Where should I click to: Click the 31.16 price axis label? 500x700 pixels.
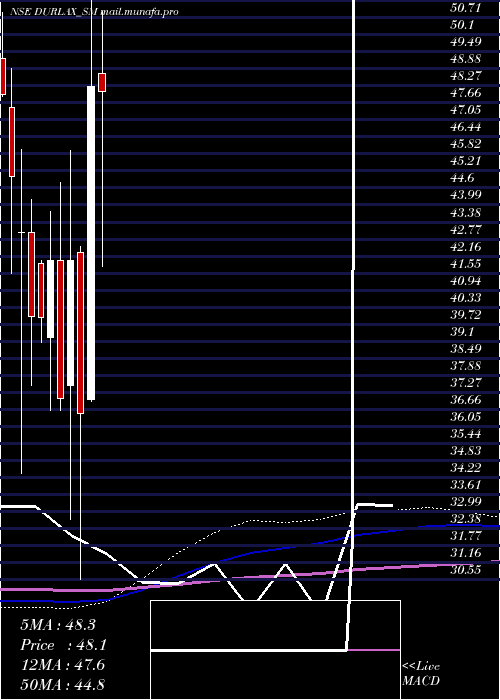(465, 553)
